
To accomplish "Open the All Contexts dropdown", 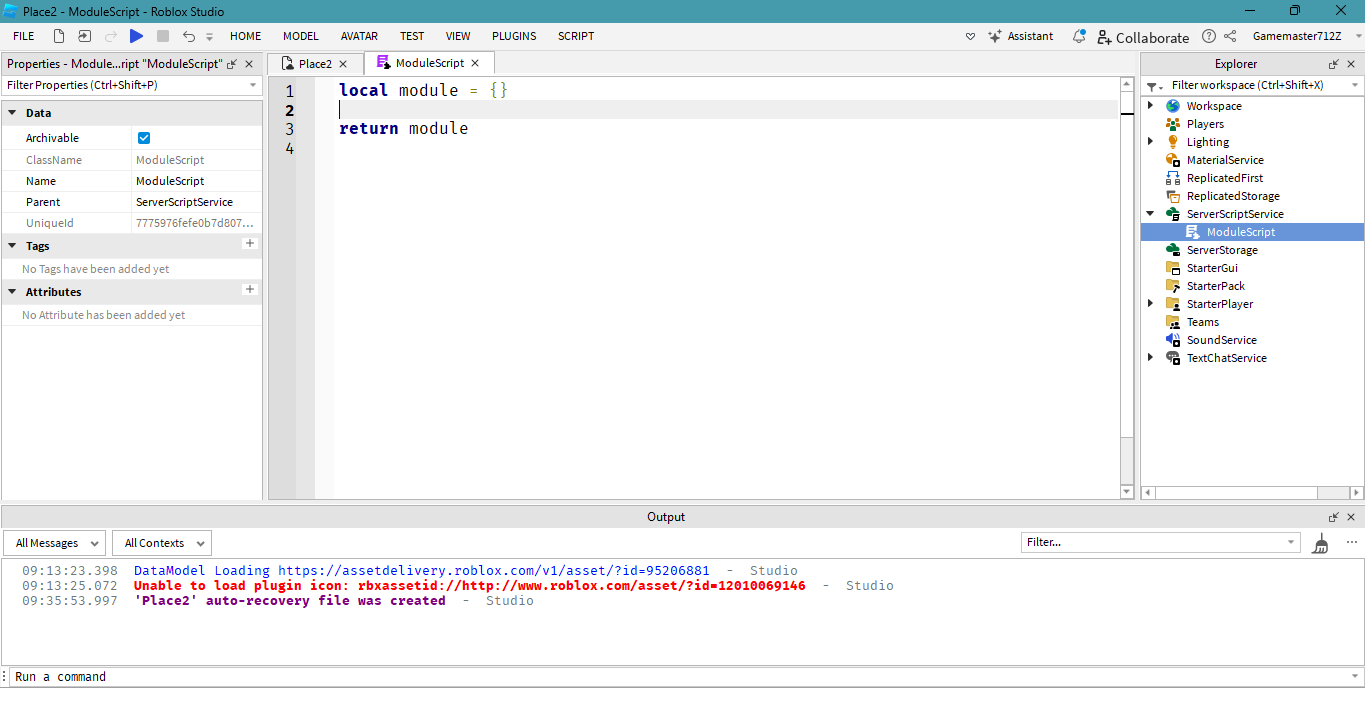I will pos(161,542).
